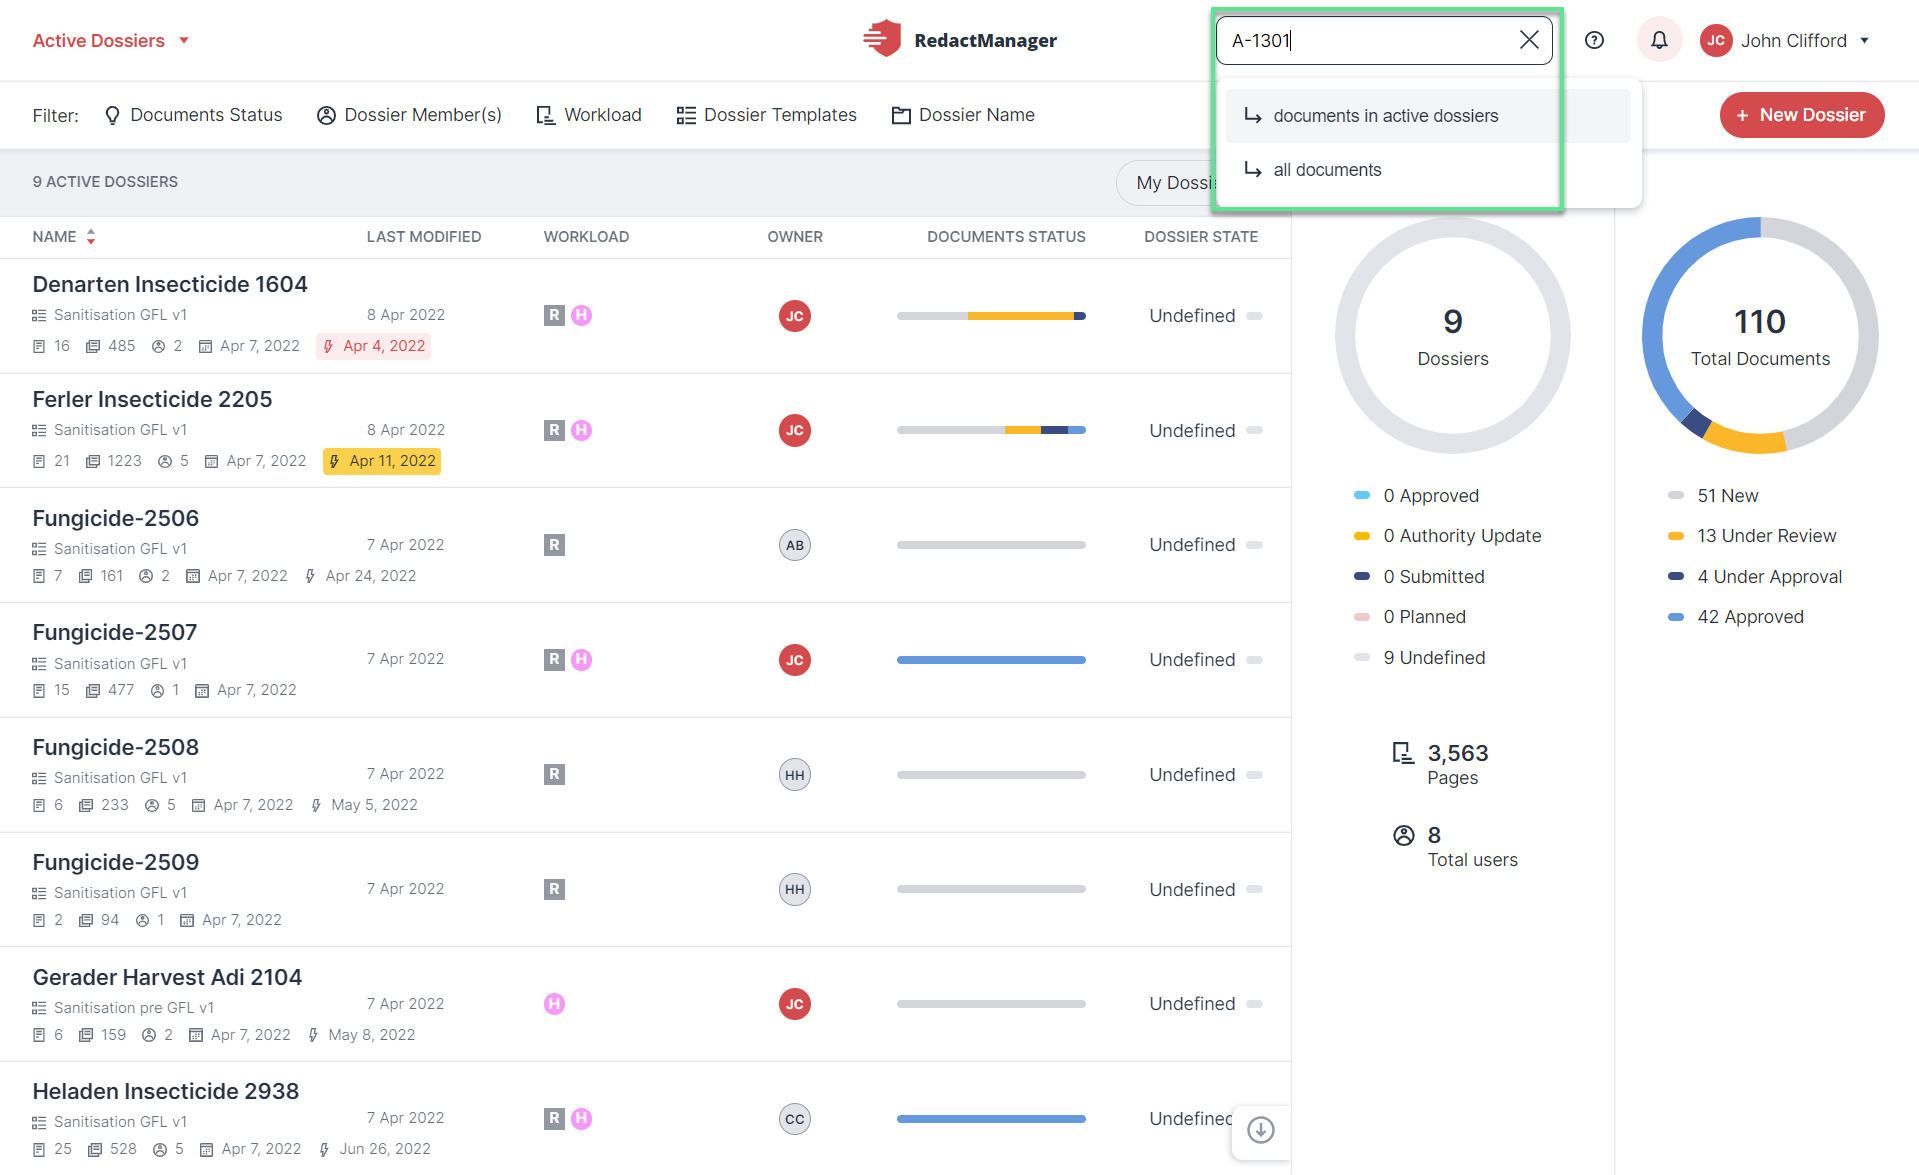Click the pink H icon for Gerader Harvest Adi 2104

pos(554,1004)
